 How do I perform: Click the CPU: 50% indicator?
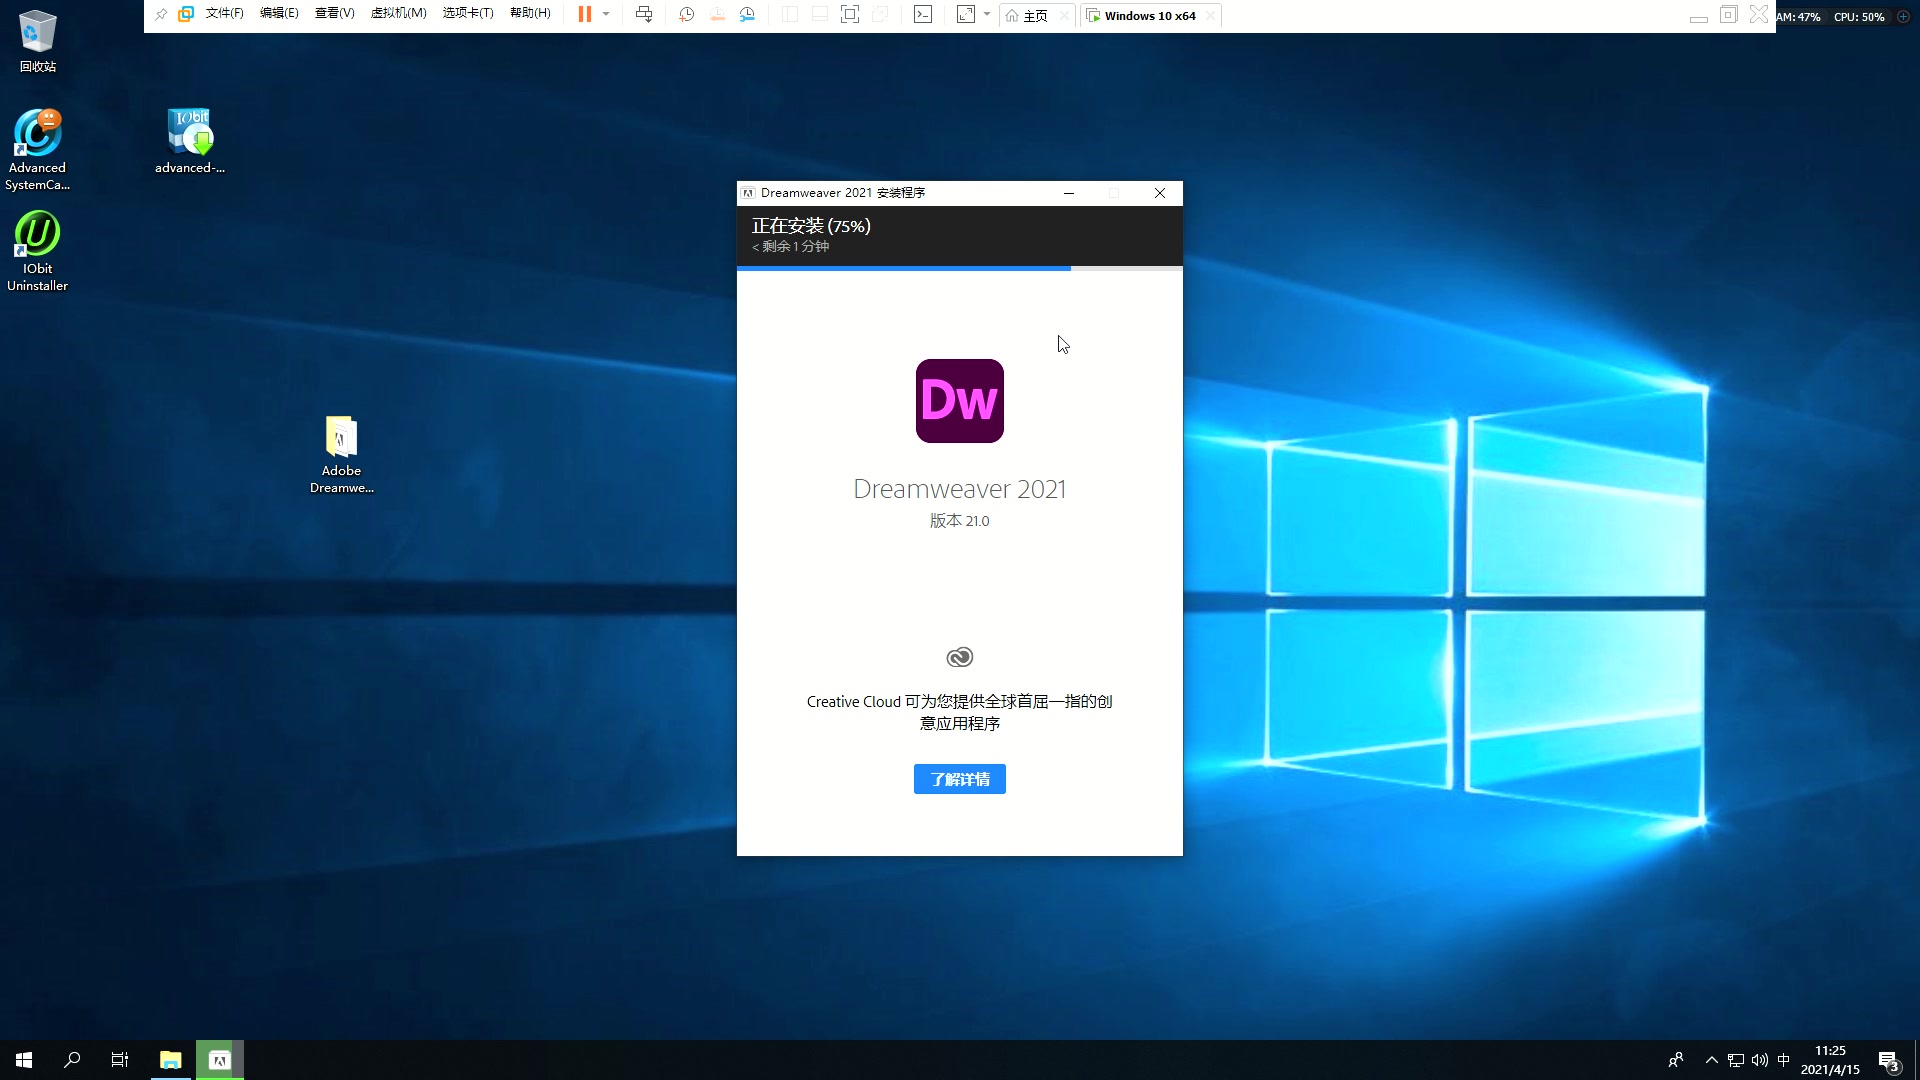[x=1859, y=17]
